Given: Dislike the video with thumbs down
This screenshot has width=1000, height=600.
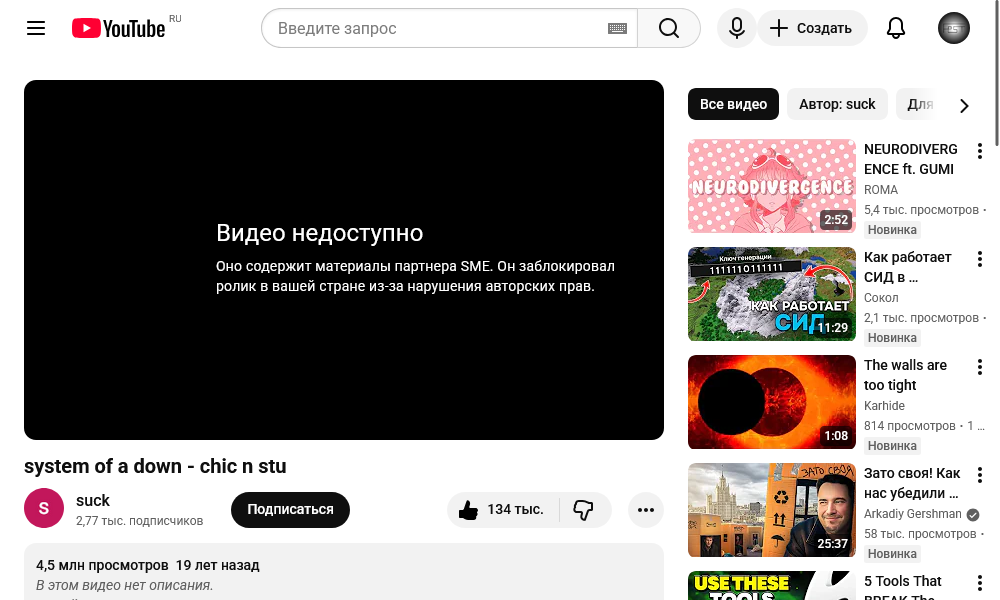Looking at the screenshot, I should point(584,510).
